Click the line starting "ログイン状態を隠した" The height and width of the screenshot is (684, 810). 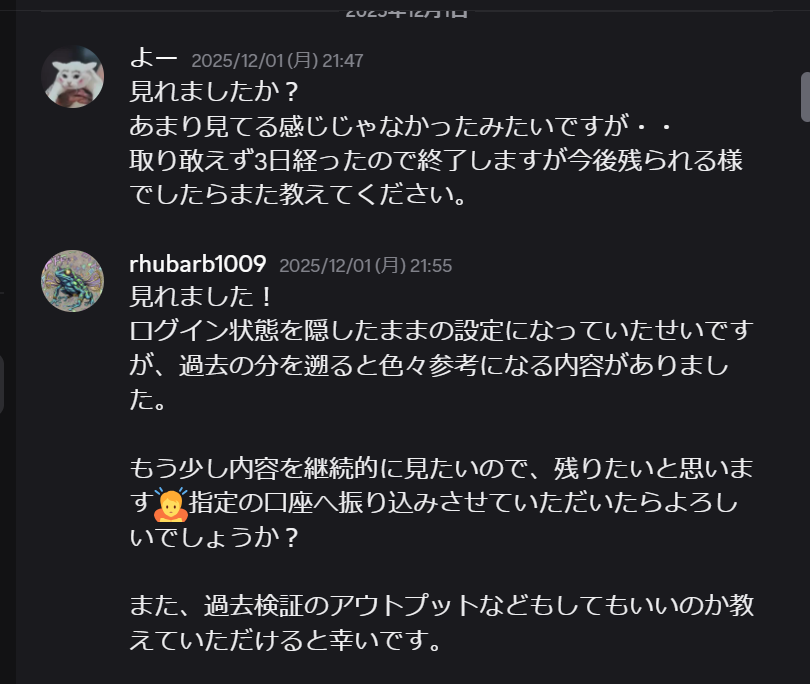(x=440, y=331)
